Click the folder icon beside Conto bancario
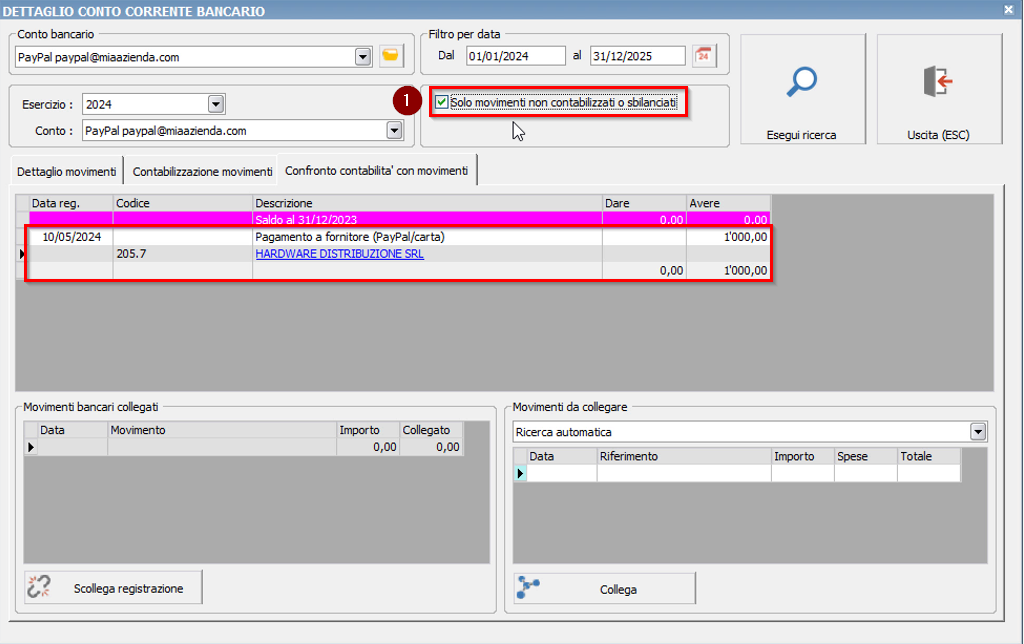Screen dimensions: 1024x644 pyautogui.click(x=391, y=56)
